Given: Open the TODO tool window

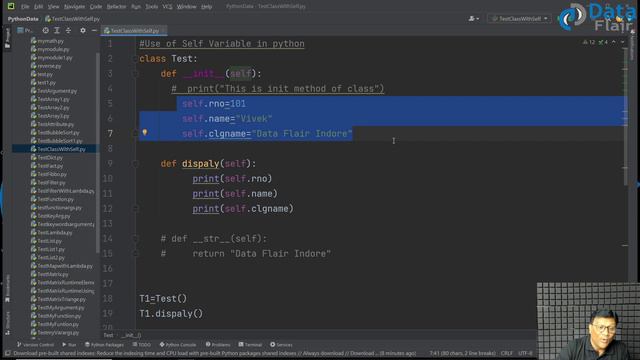Looking at the screenshot, I should pyautogui.click(x=142, y=344).
